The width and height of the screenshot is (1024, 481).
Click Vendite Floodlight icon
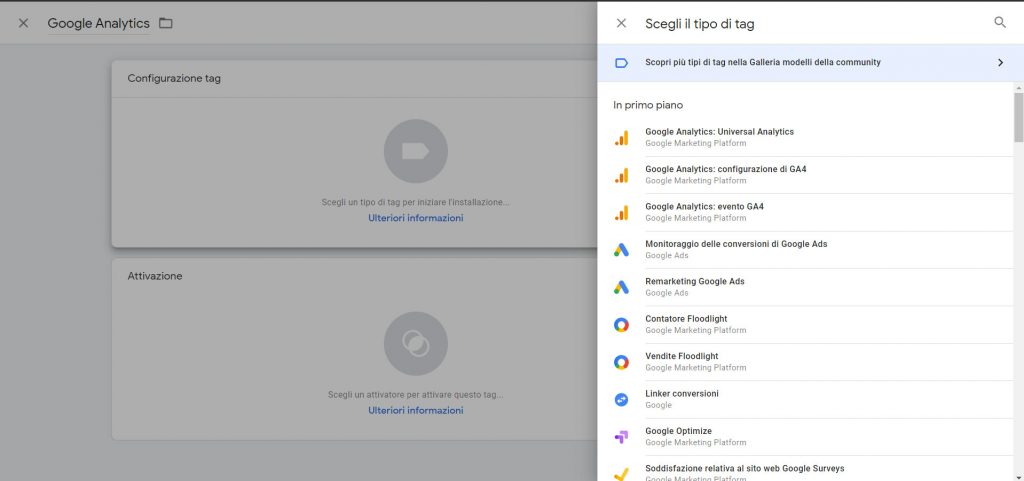pos(622,362)
